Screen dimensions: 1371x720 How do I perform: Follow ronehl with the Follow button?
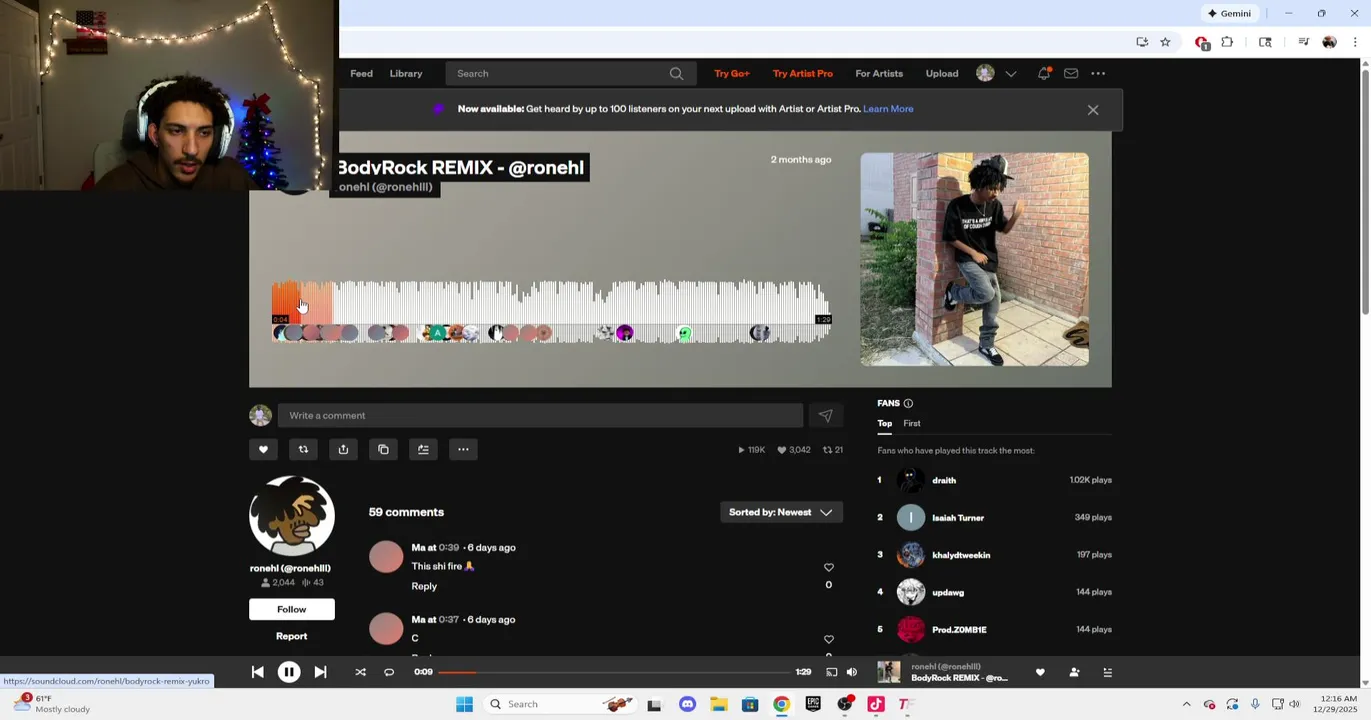pyautogui.click(x=292, y=609)
